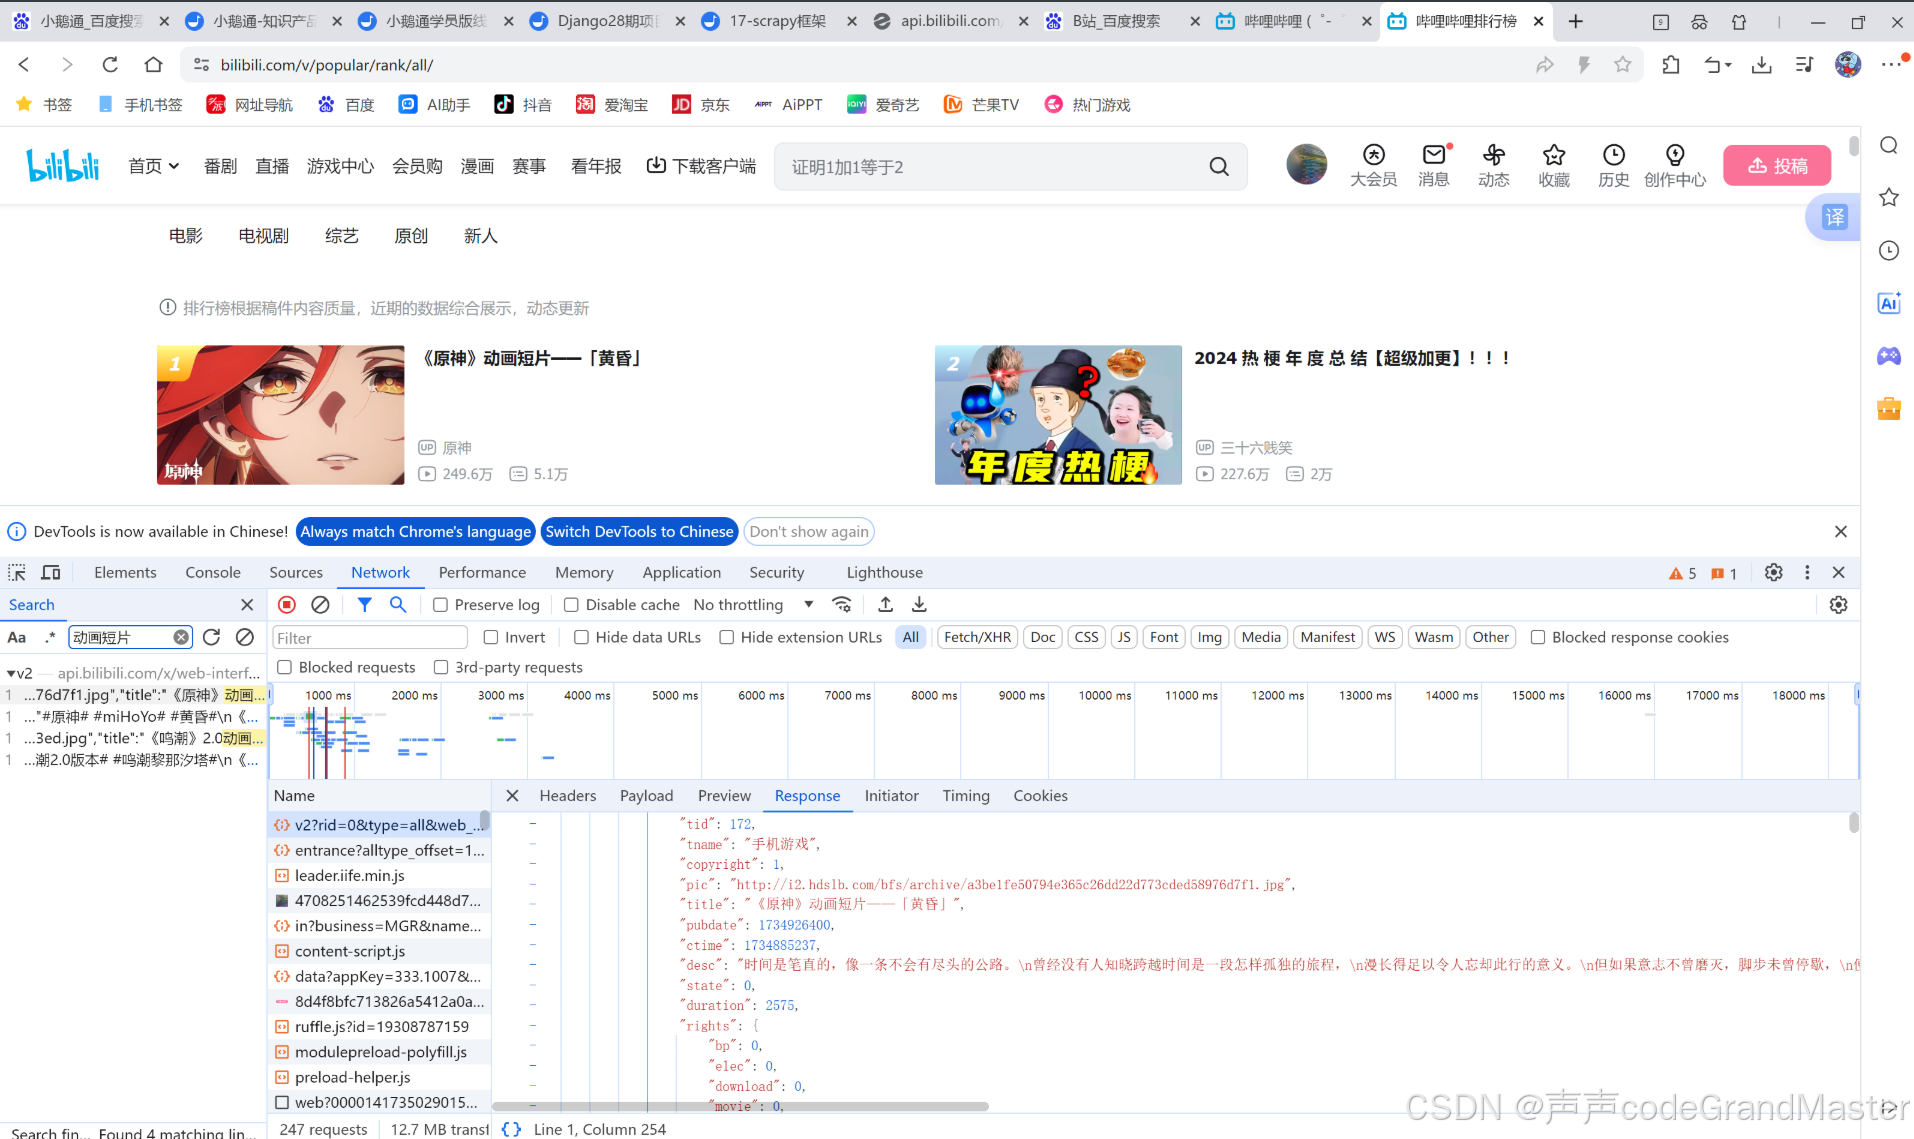Click the 投稿 upload button
The width and height of the screenshot is (1914, 1139).
pos(1777,166)
